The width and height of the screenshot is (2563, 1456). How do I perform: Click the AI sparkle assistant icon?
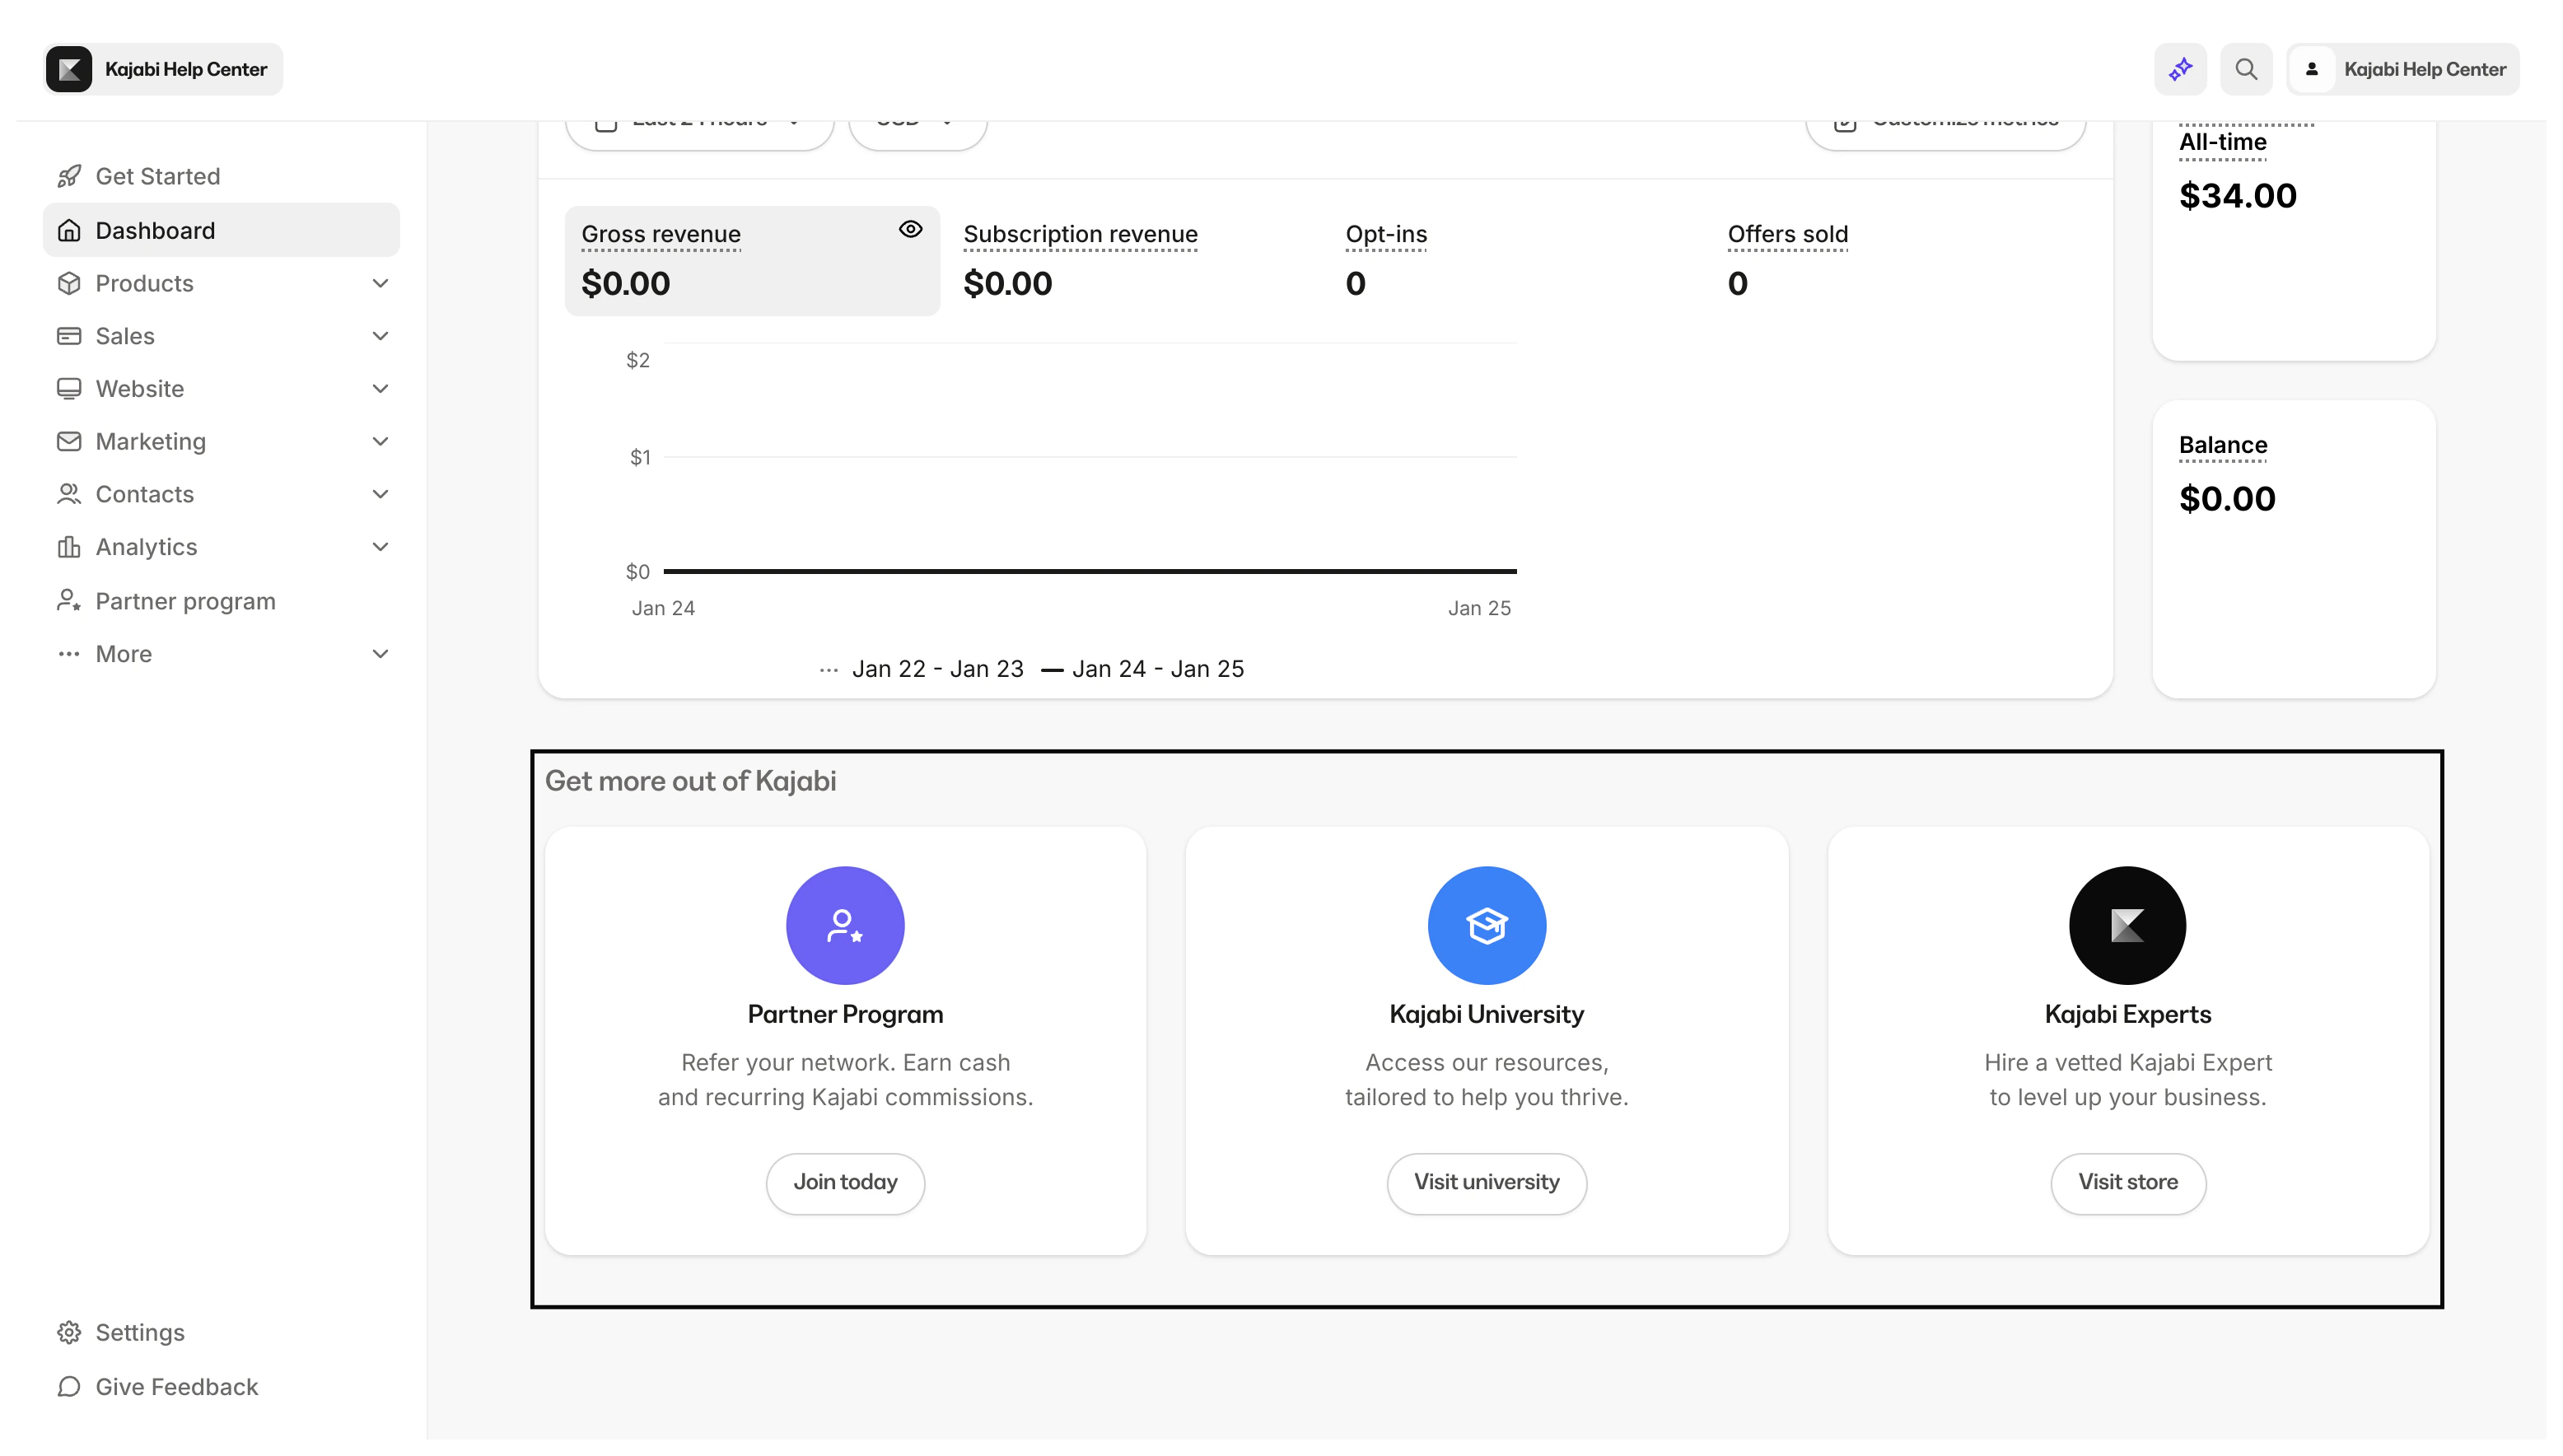(x=2180, y=69)
